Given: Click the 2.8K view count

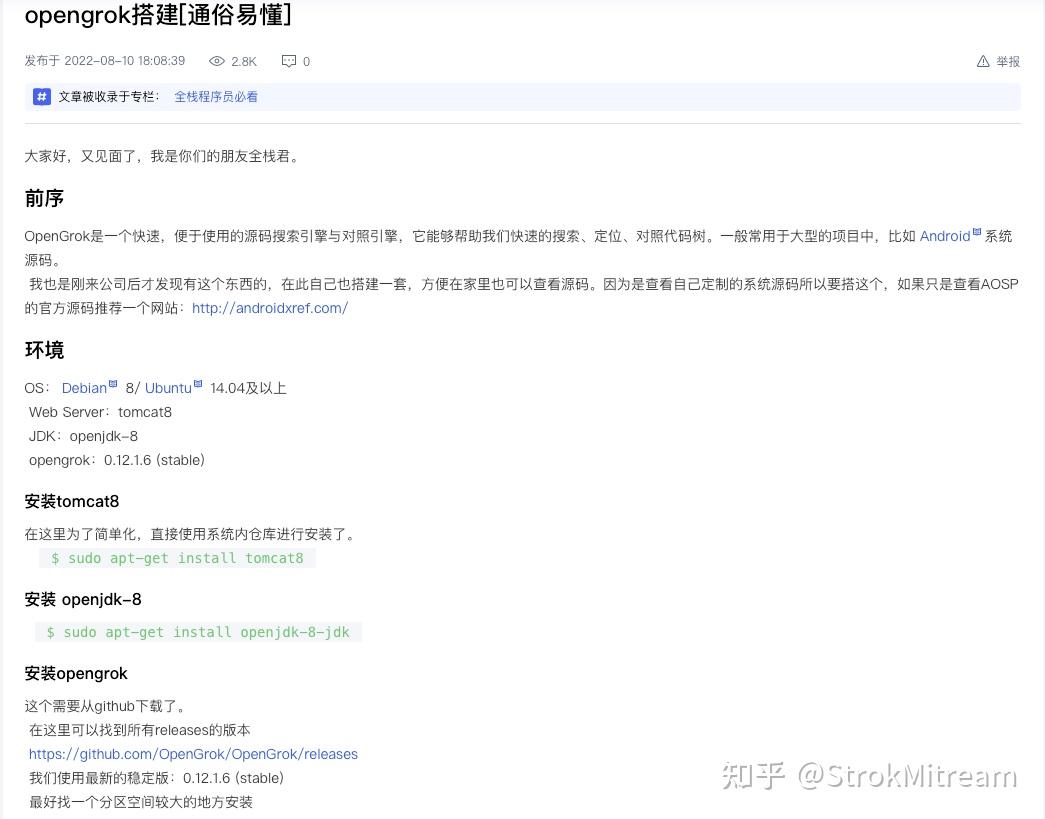Looking at the screenshot, I should tap(244, 61).
